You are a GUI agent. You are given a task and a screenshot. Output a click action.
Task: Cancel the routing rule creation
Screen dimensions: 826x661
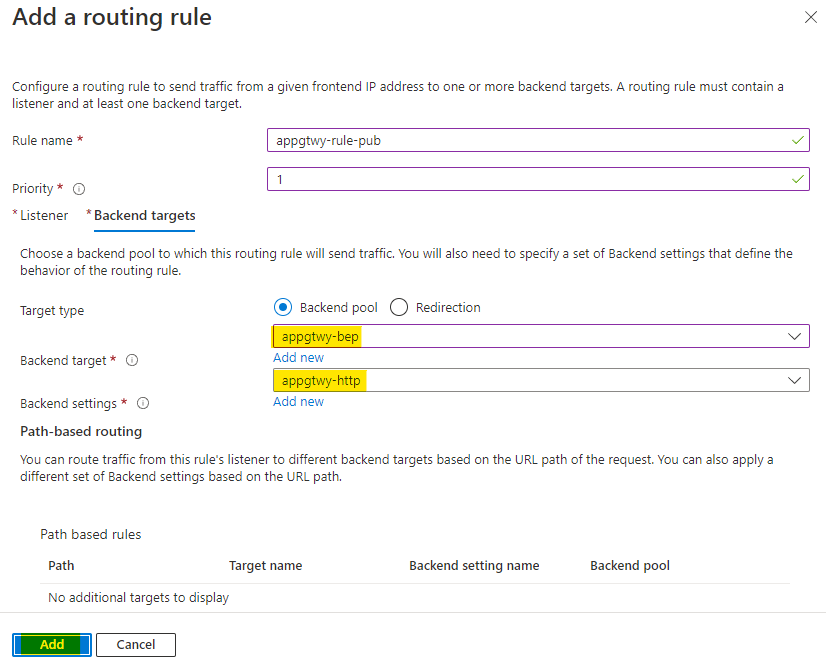[136, 645]
